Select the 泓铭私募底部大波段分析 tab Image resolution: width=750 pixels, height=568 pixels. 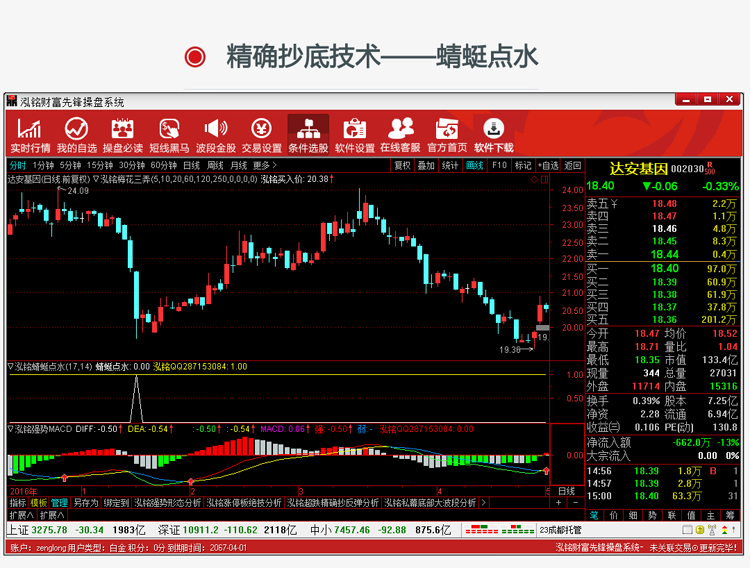coord(430,503)
